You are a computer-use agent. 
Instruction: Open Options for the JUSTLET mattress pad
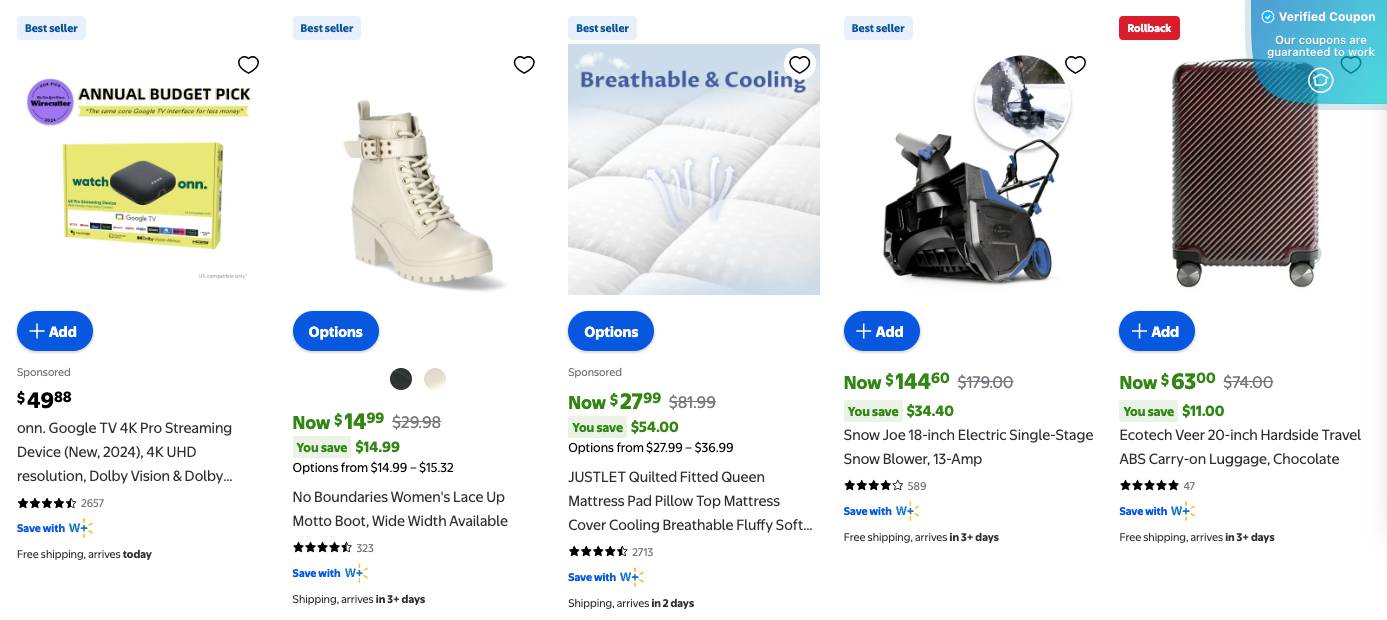click(610, 331)
